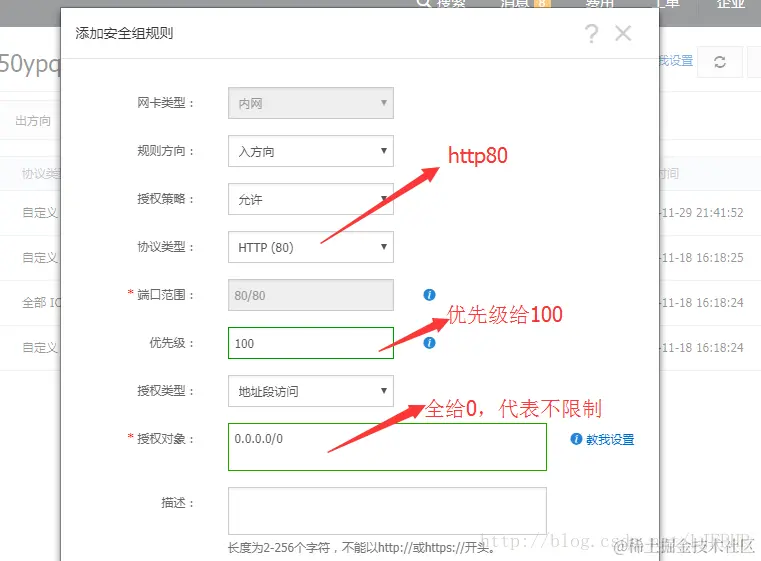Click the dialog title 添加安全组规则

pyautogui.click(x=124, y=33)
